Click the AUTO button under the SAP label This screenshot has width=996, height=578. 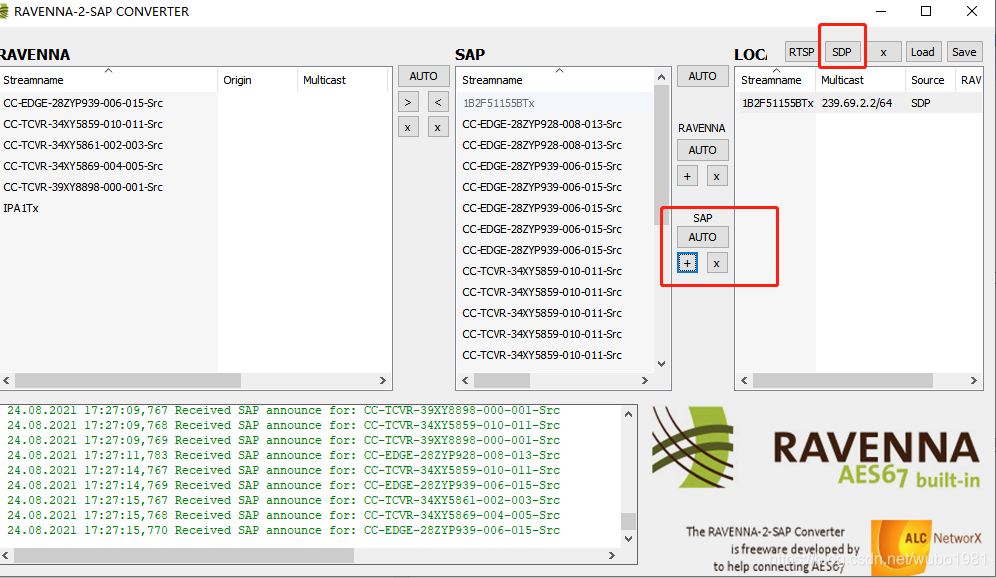point(702,237)
